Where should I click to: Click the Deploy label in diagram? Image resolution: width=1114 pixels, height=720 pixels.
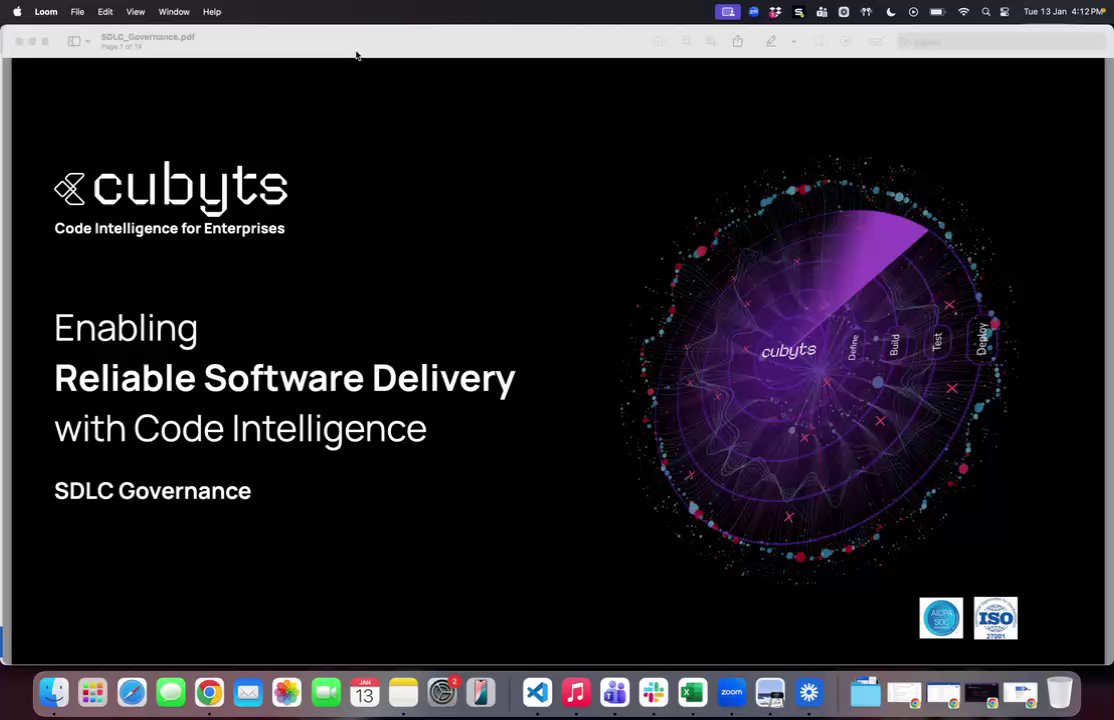coord(983,339)
